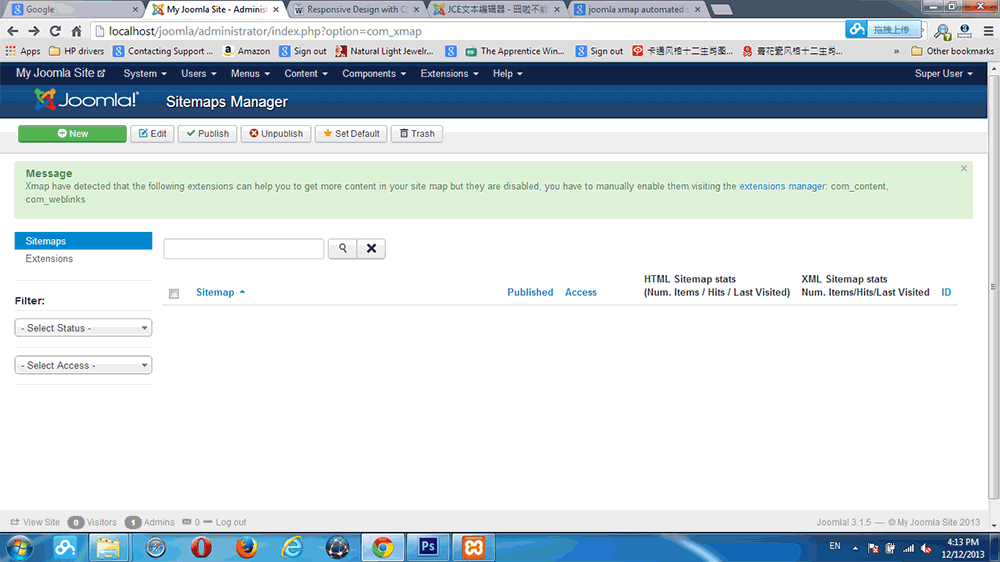Open the Users menu
The height and width of the screenshot is (562, 1000).
pyautogui.click(x=198, y=73)
